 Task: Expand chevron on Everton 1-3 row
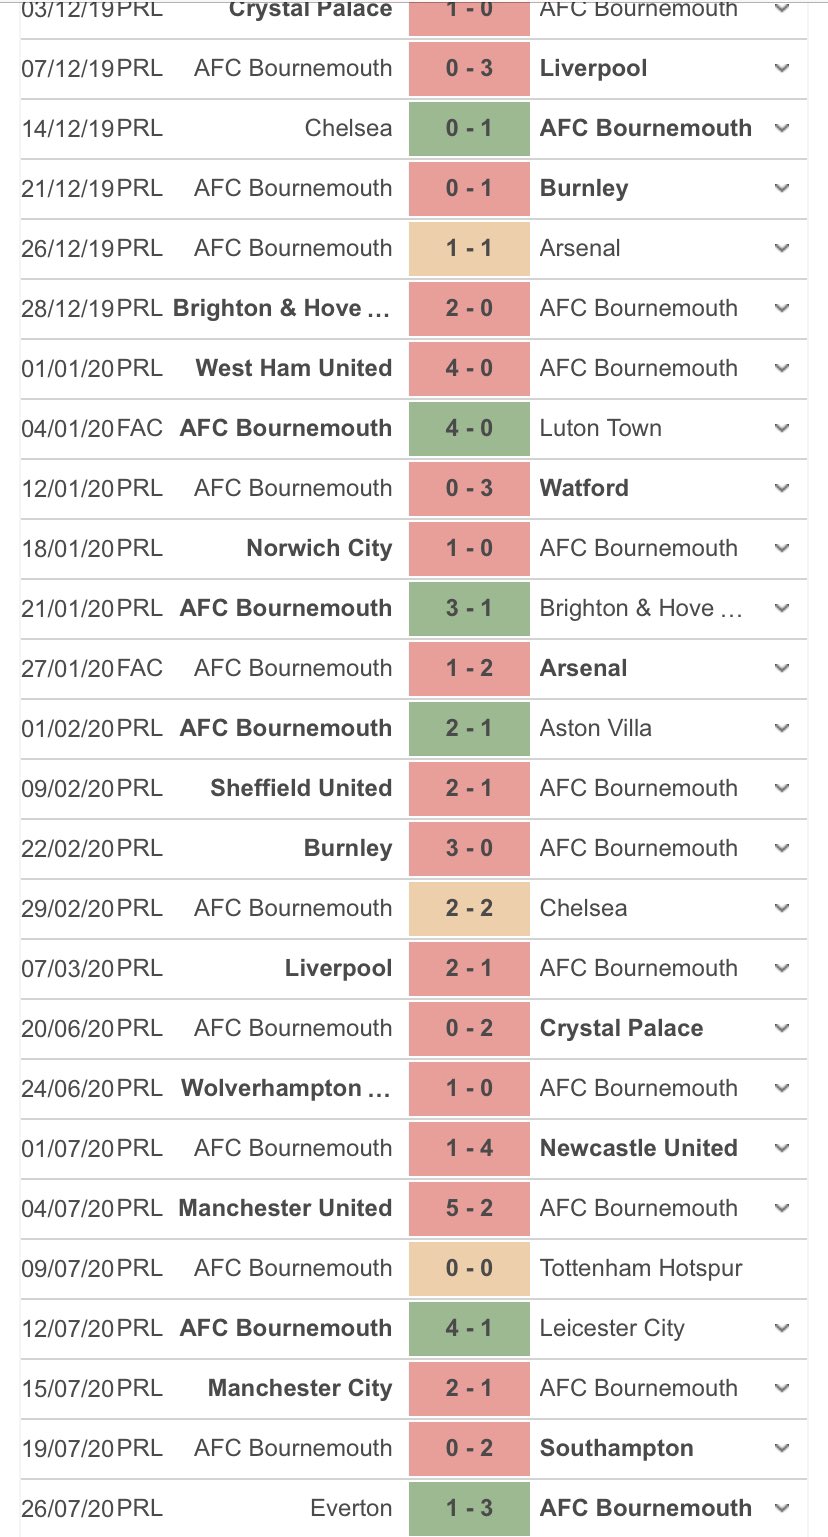[782, 1509]
